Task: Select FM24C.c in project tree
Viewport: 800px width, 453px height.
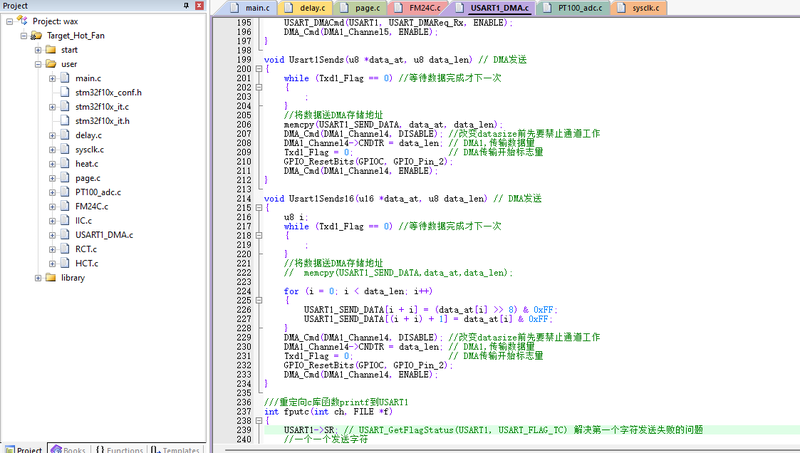Action: pos(92,207)
